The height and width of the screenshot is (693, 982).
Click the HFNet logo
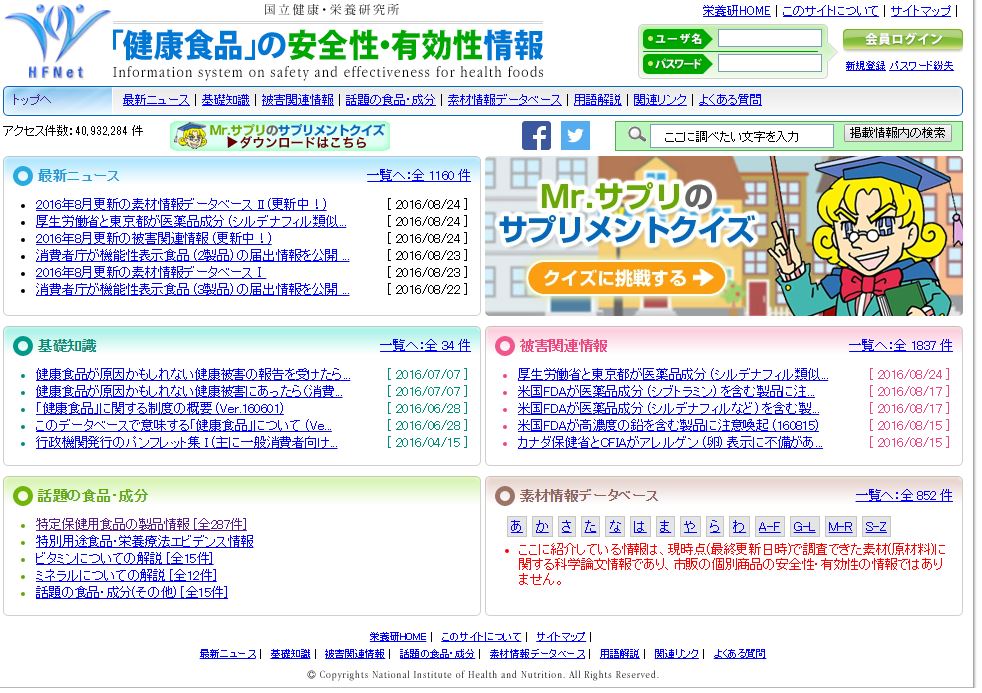tap(56, 42)
